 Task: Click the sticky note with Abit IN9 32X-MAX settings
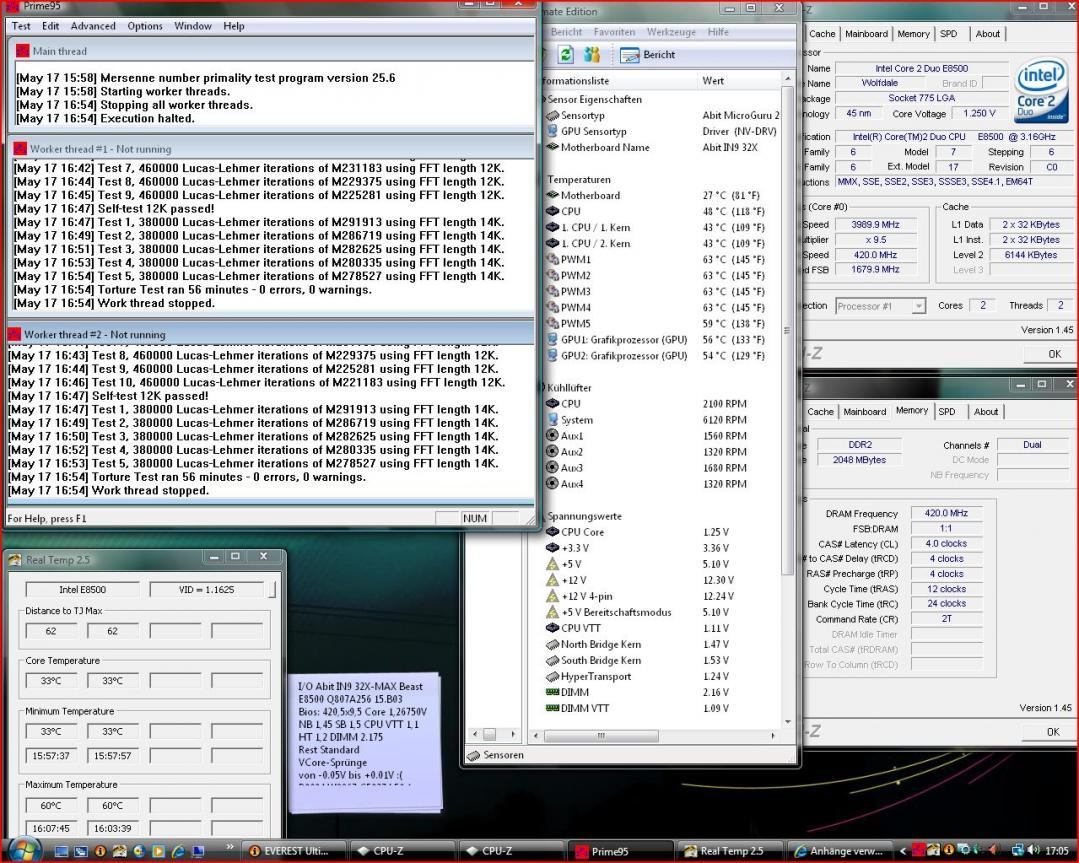point(365,741)
